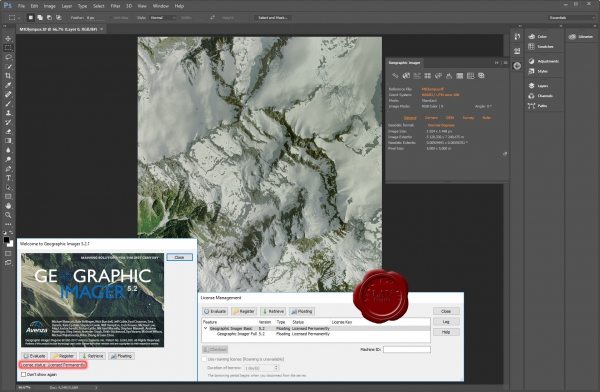Click Retrieve in License Management dialog
600x392 pixels.
tap(273, 311)
